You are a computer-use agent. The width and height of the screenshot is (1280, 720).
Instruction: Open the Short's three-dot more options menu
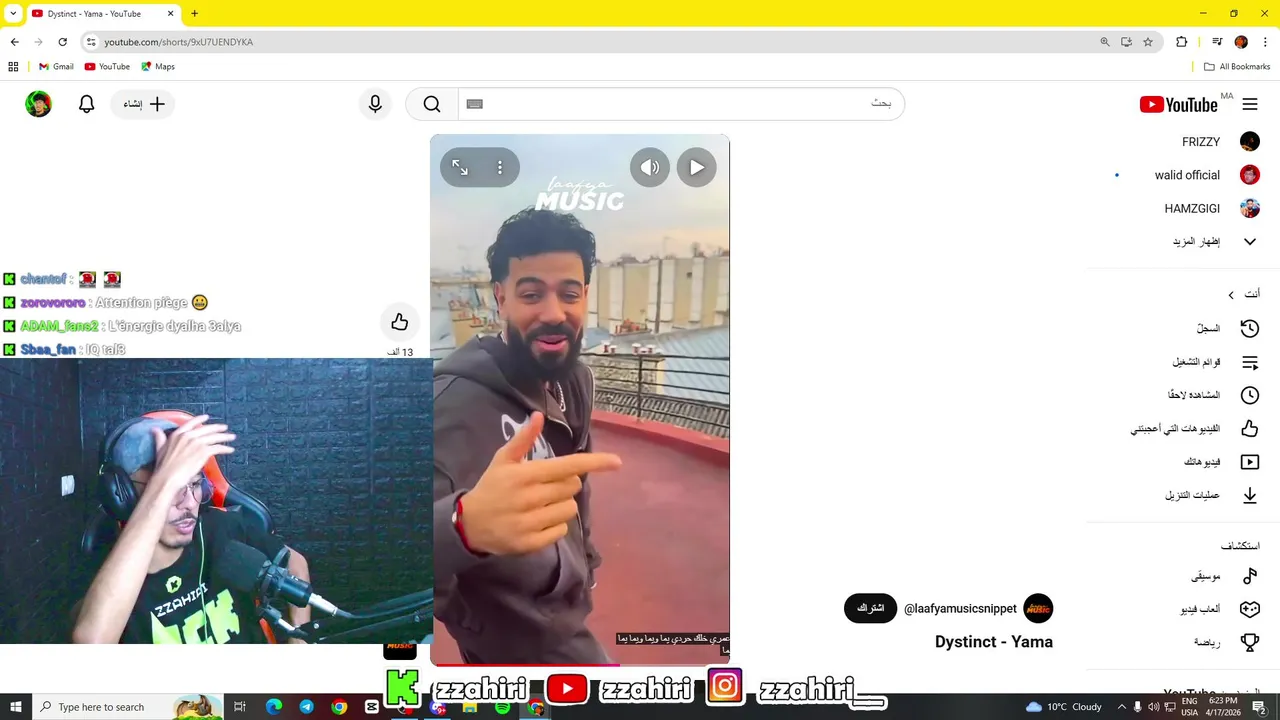pyautogui.click(x=500, y=168)
